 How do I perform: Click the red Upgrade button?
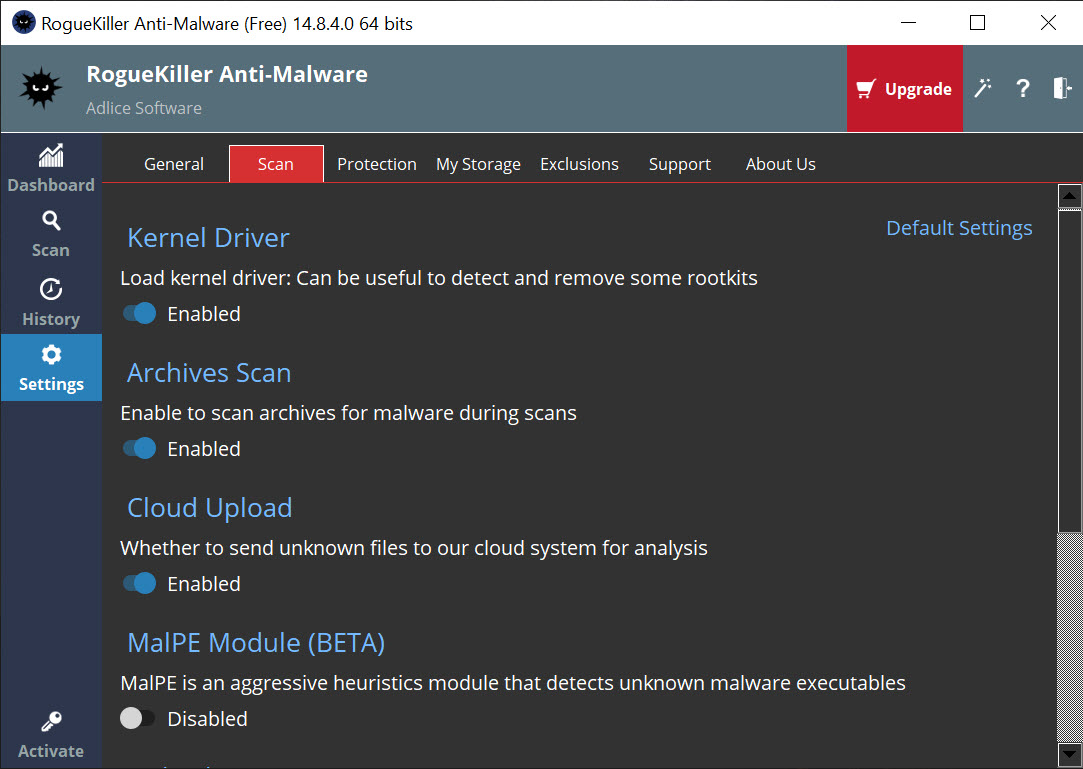[x=905, y=89]
